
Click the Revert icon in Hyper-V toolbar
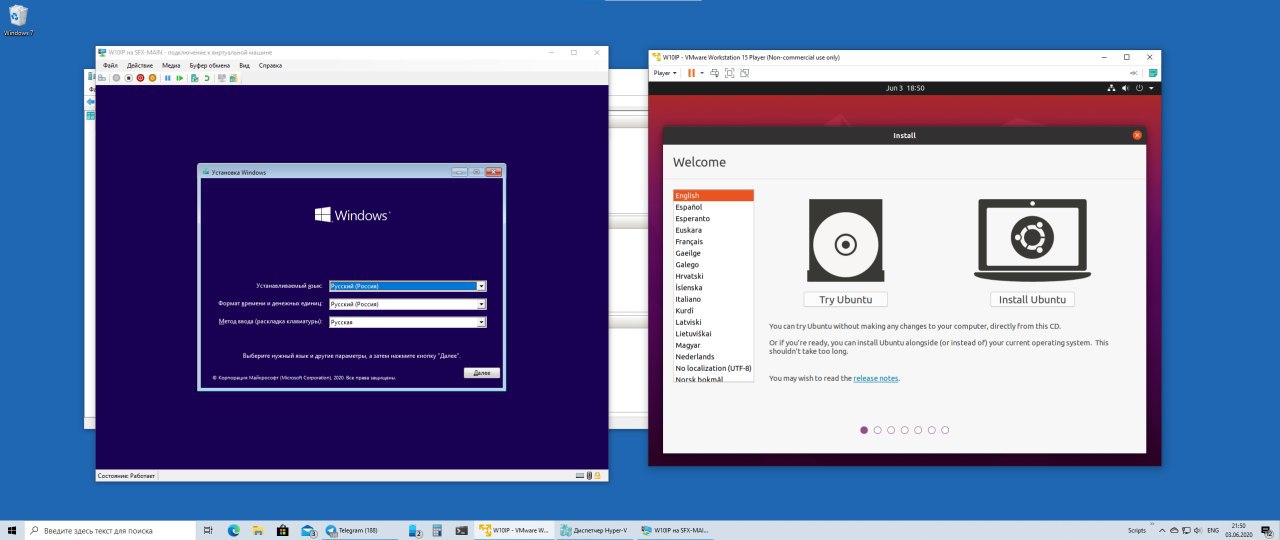[x=206, y=77]
